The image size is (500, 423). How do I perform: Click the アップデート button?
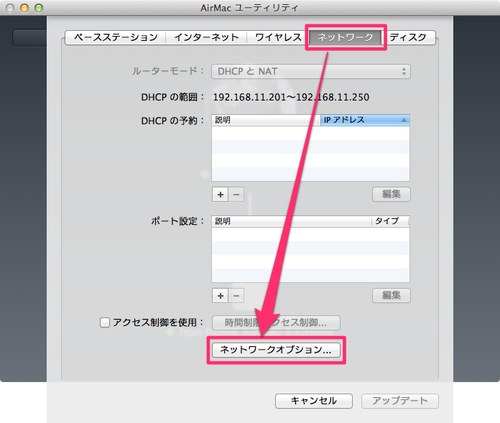point(400,401)
